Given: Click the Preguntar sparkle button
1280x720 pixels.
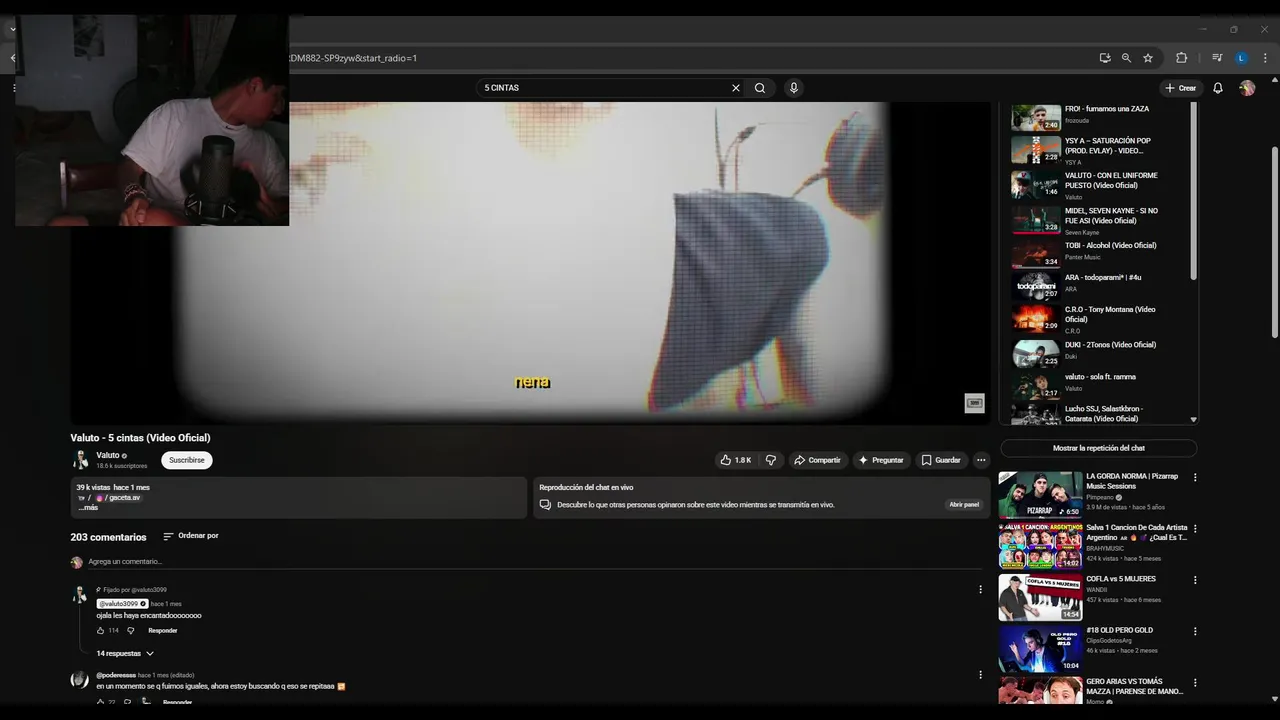Looking at the screenshot, I should (x=881, y=460).
